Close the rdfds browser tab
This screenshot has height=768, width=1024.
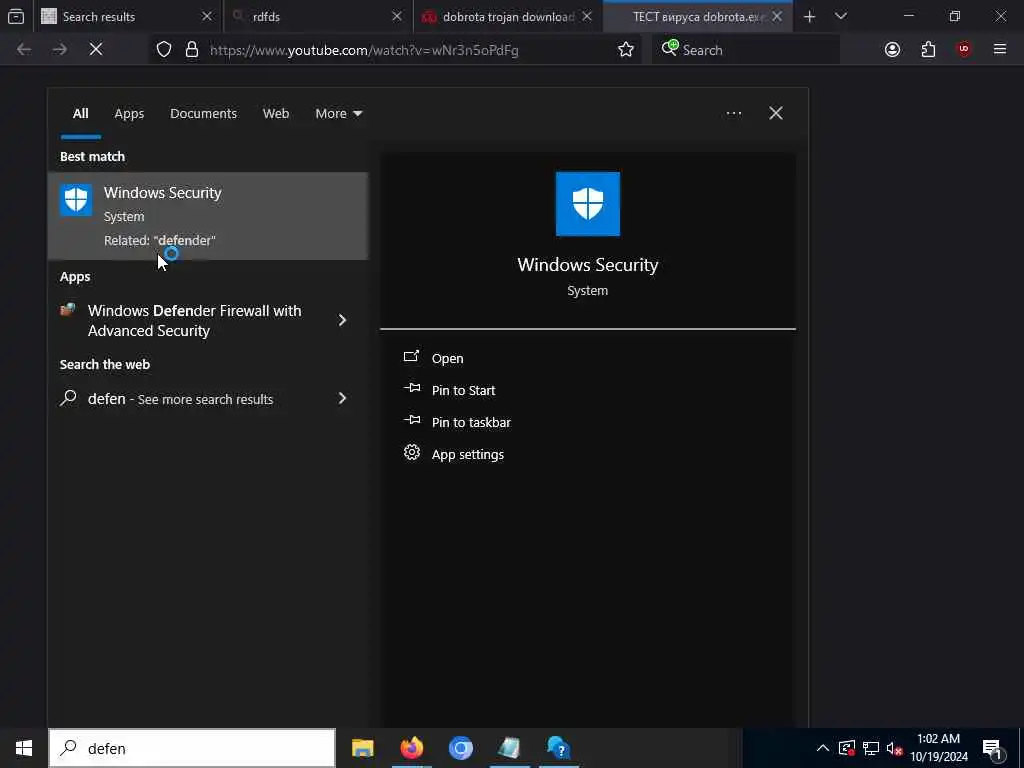(396, 16)
